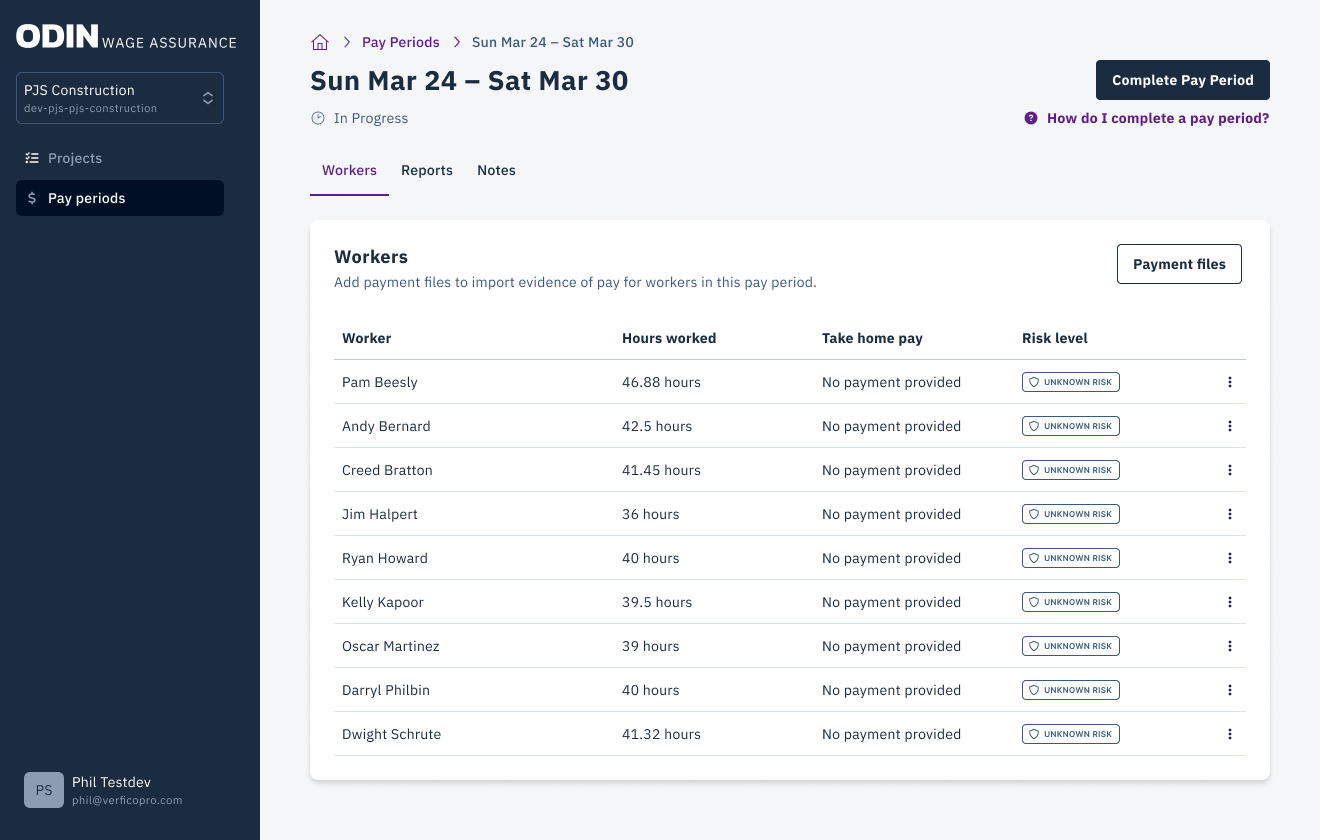
Task: Open the Payment files button
Action: (x=1179, y=263)
